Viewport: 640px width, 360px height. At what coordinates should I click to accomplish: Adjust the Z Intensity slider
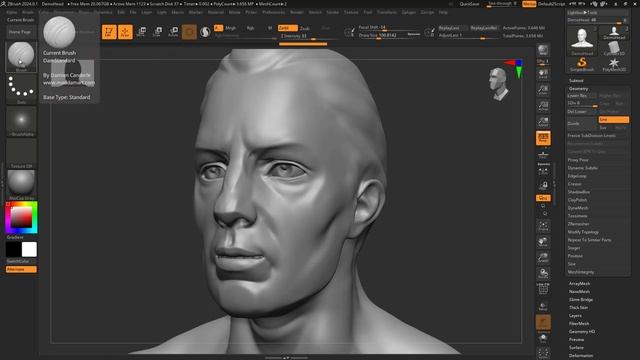(308, 36)
